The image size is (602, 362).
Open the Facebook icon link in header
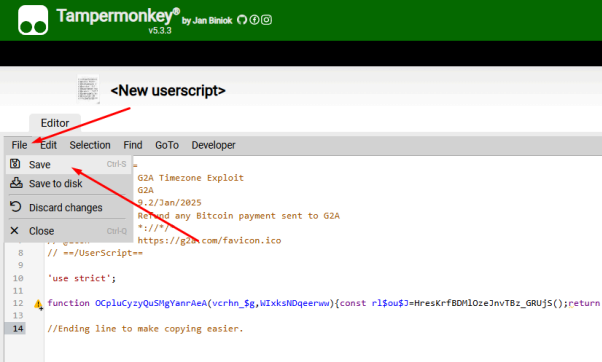tap(254, 20)
